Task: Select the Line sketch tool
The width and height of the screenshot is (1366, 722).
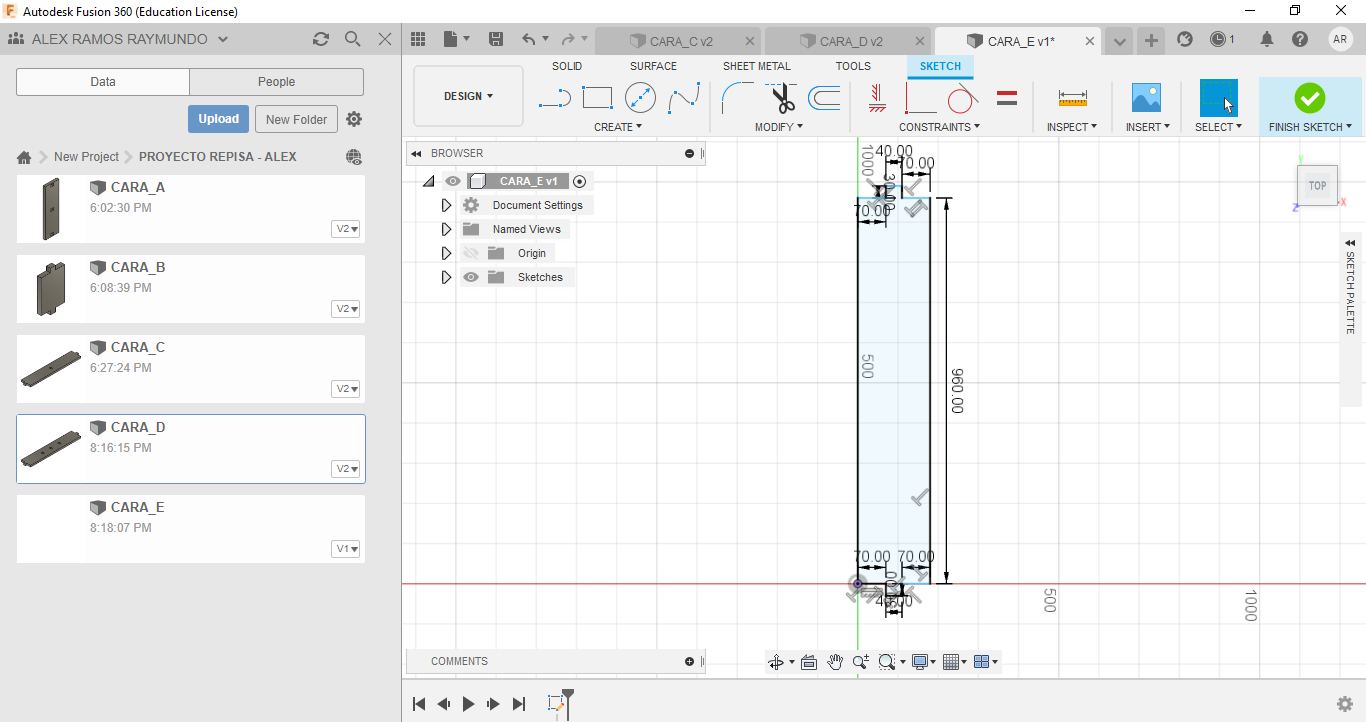Action: tap(554, 98)
